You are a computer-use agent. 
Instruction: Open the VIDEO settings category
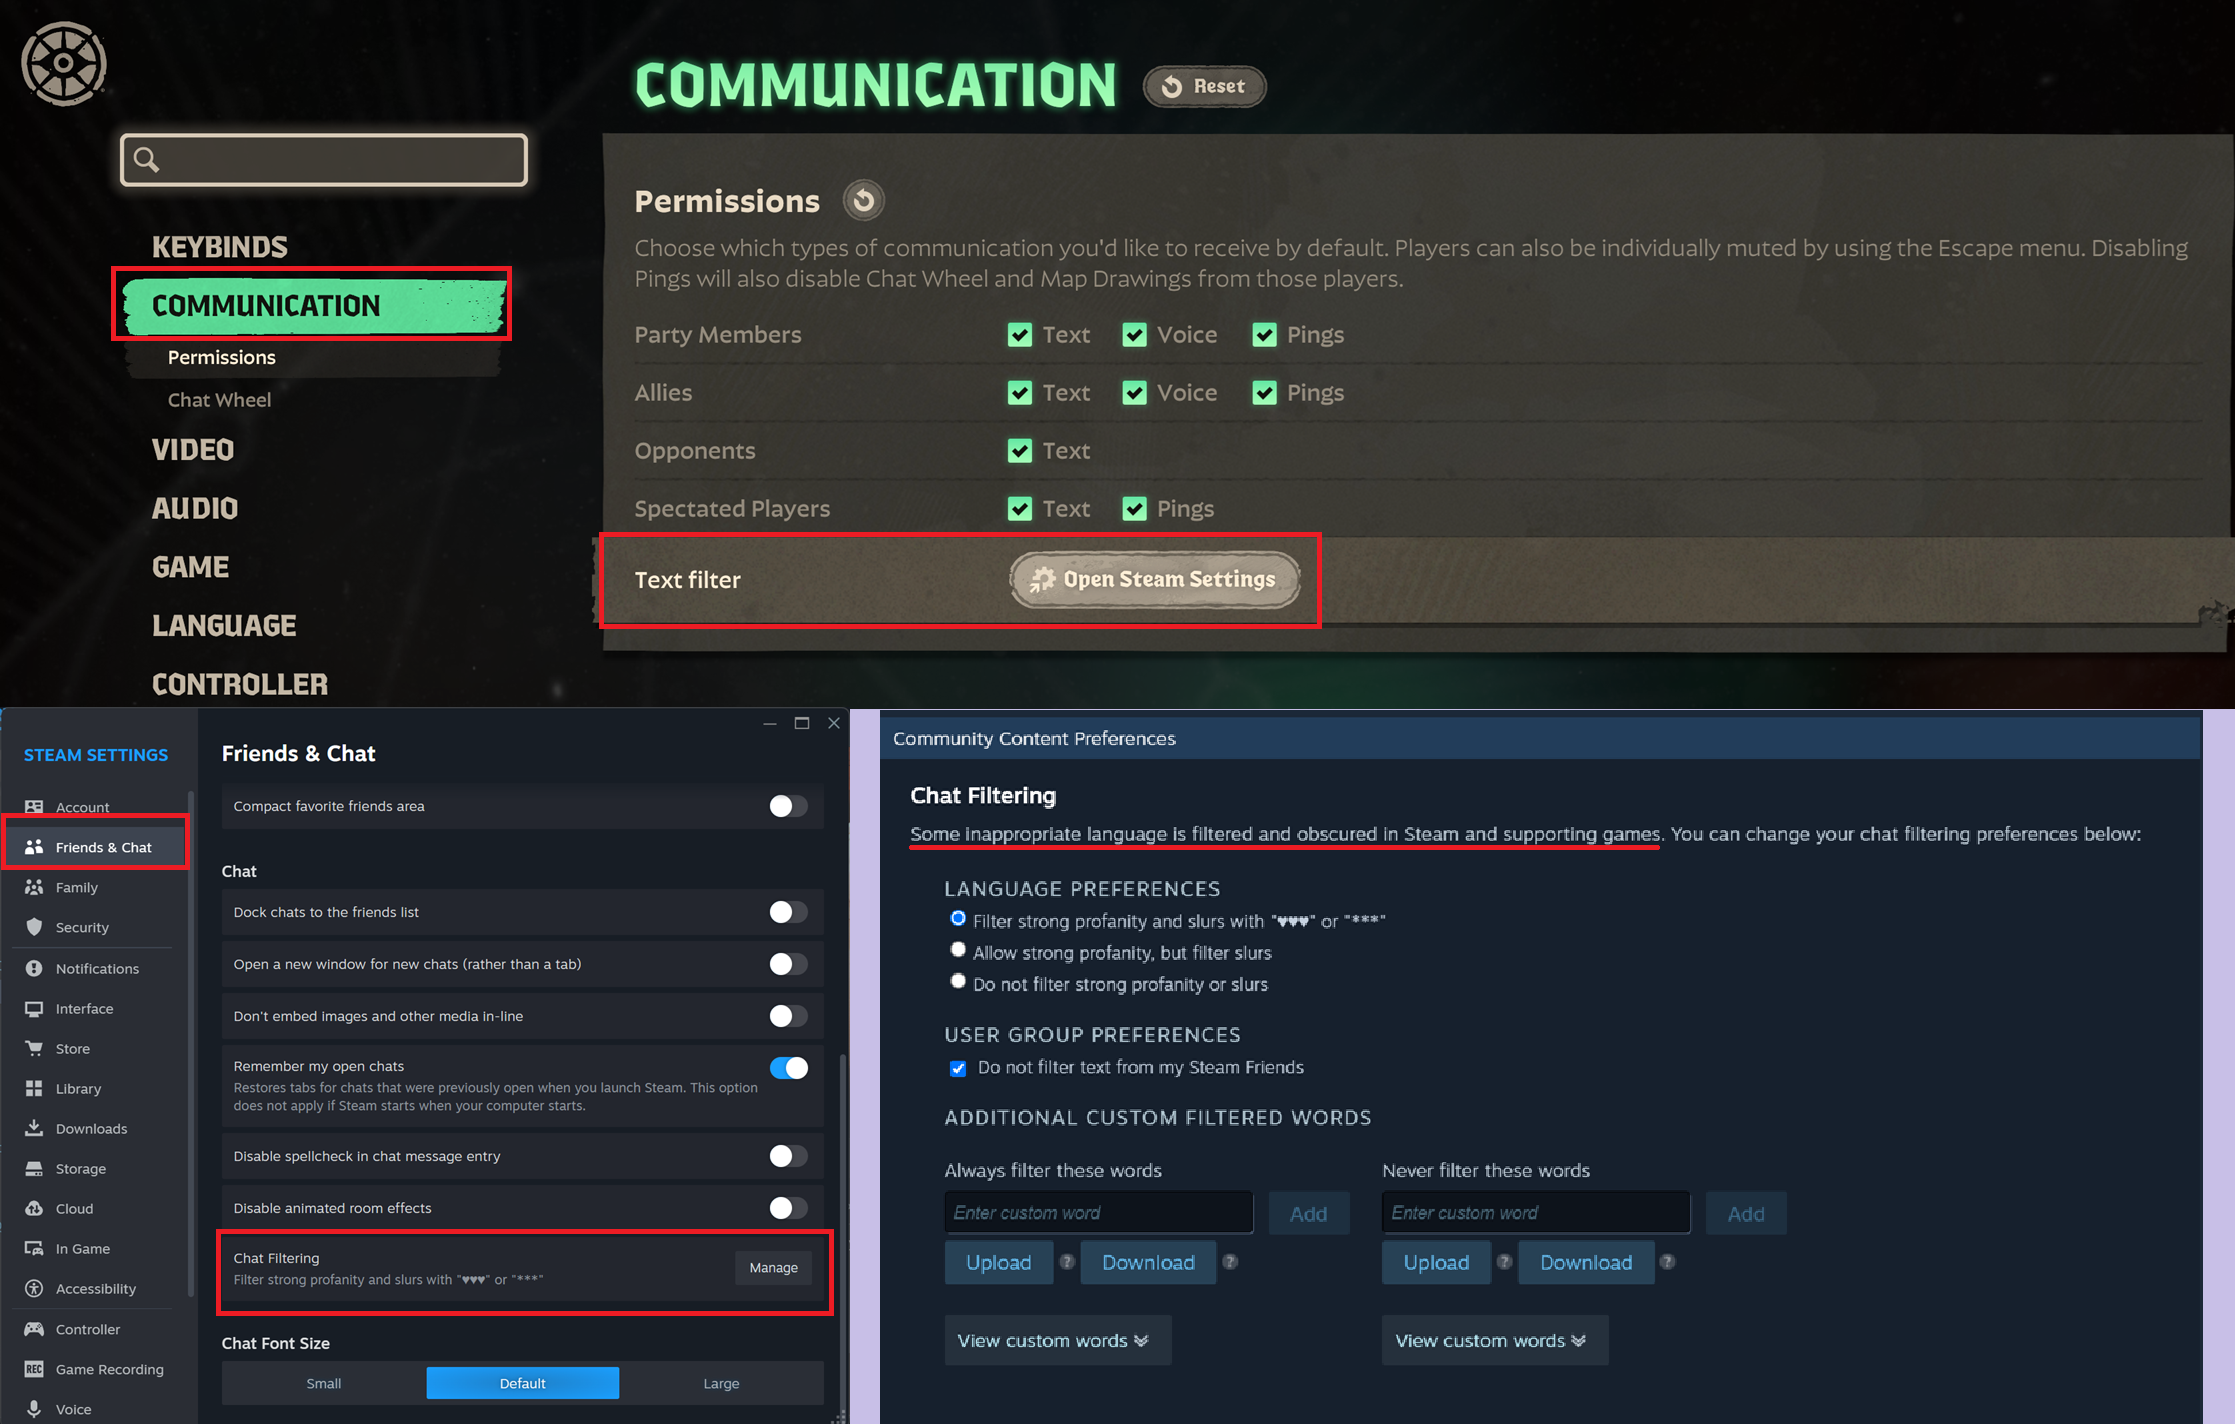click(193, 450)
